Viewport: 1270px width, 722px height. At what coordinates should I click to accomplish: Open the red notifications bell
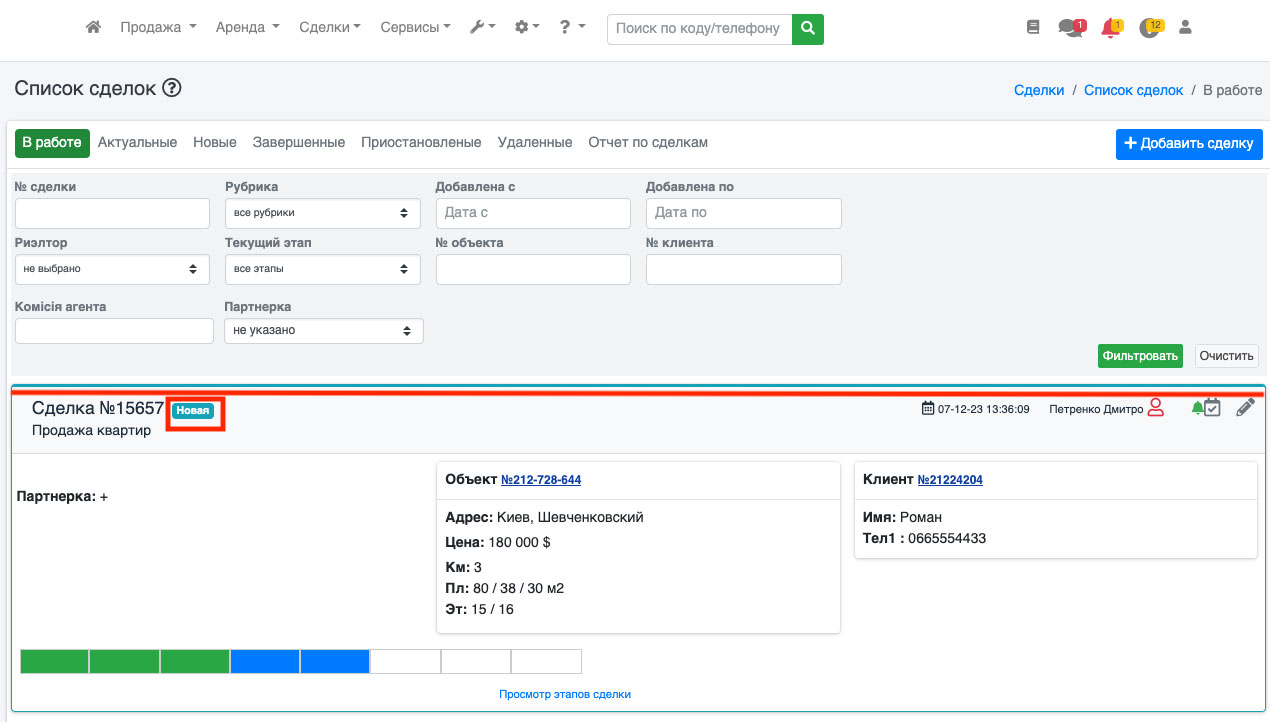[x=1110, y=28]
